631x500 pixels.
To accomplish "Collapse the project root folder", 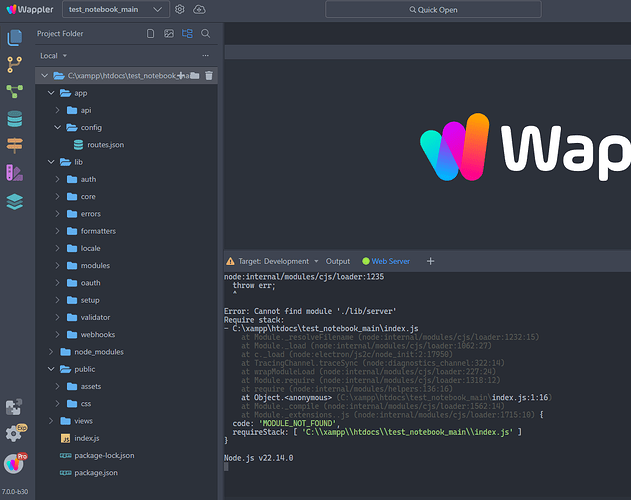I will [x=45, y=76].
